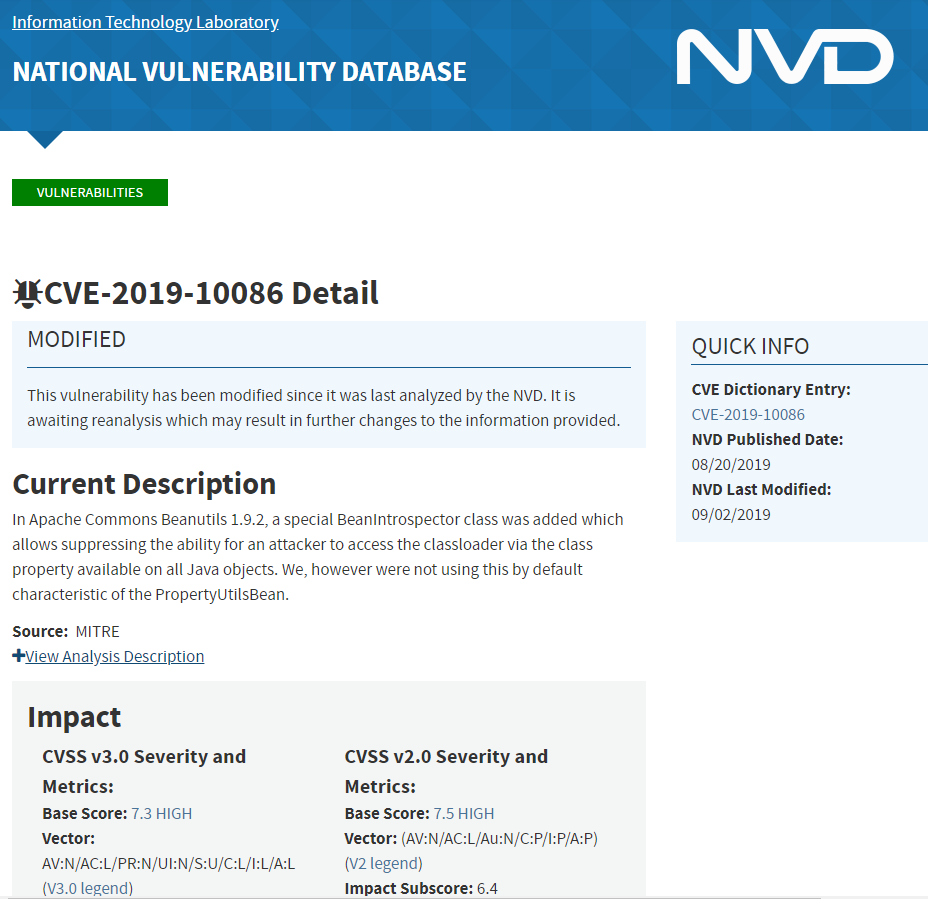Expand View Analysis Description
Viewport: 928px width, 899px height.
point(114,656)
